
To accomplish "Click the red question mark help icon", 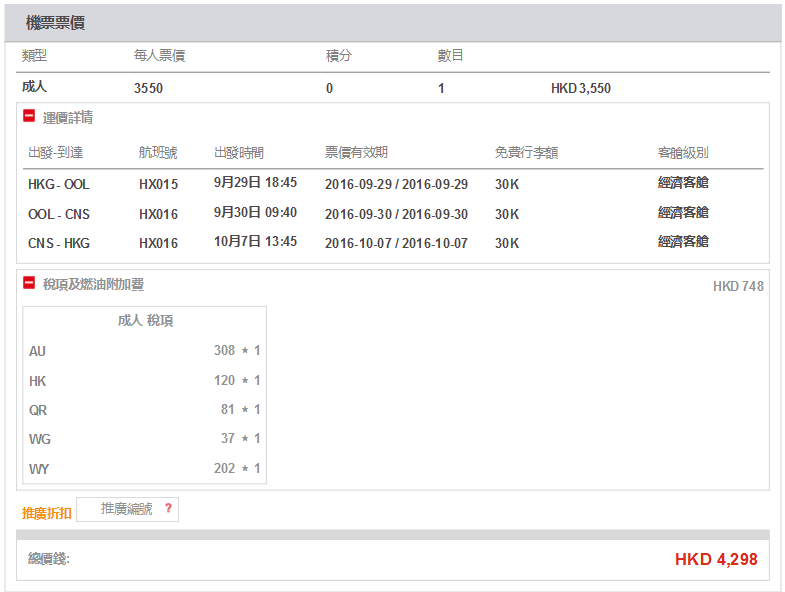I will (x=168, y=508).
